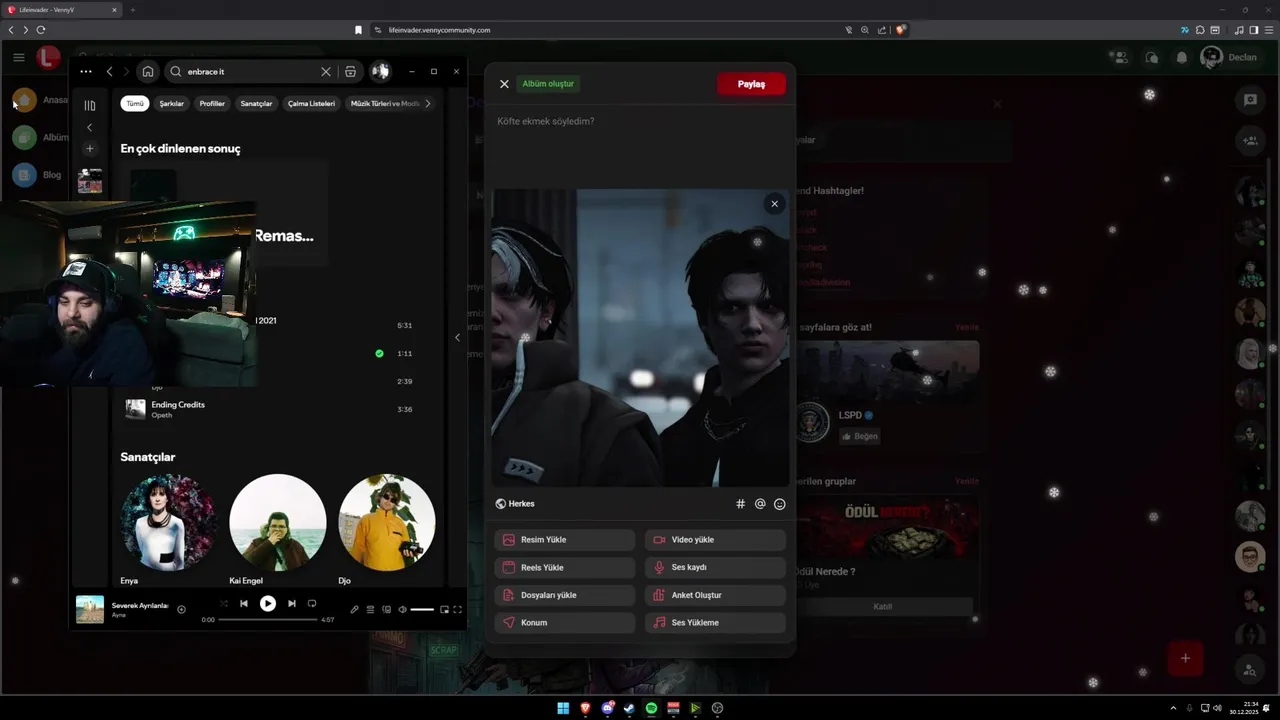Viewport: 1280px width, 720px height.
Task: Click Video yükle button
Action: click(715, 540)
